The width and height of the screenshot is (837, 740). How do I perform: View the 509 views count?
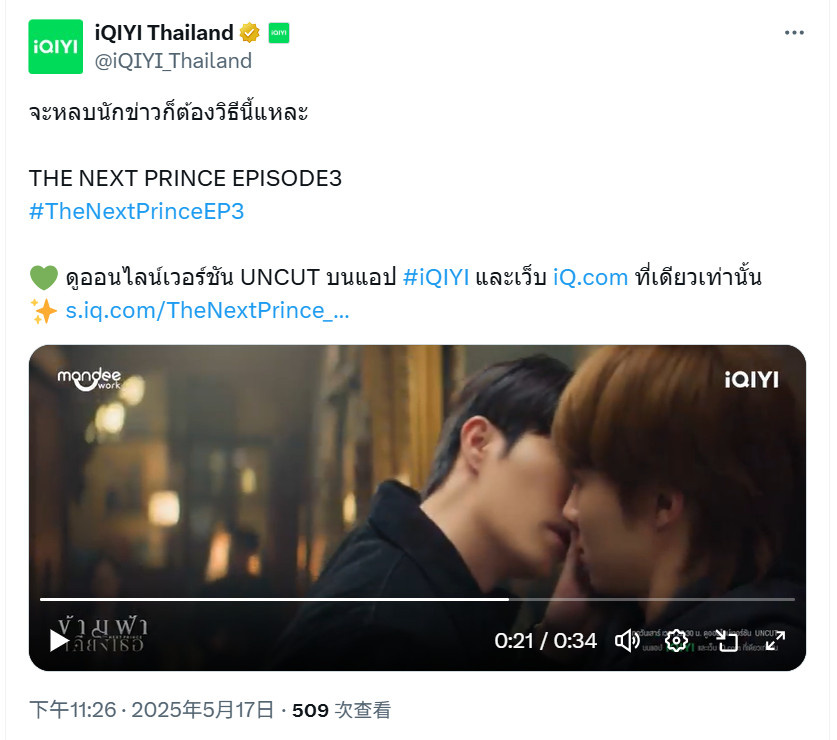pos(341,710)
